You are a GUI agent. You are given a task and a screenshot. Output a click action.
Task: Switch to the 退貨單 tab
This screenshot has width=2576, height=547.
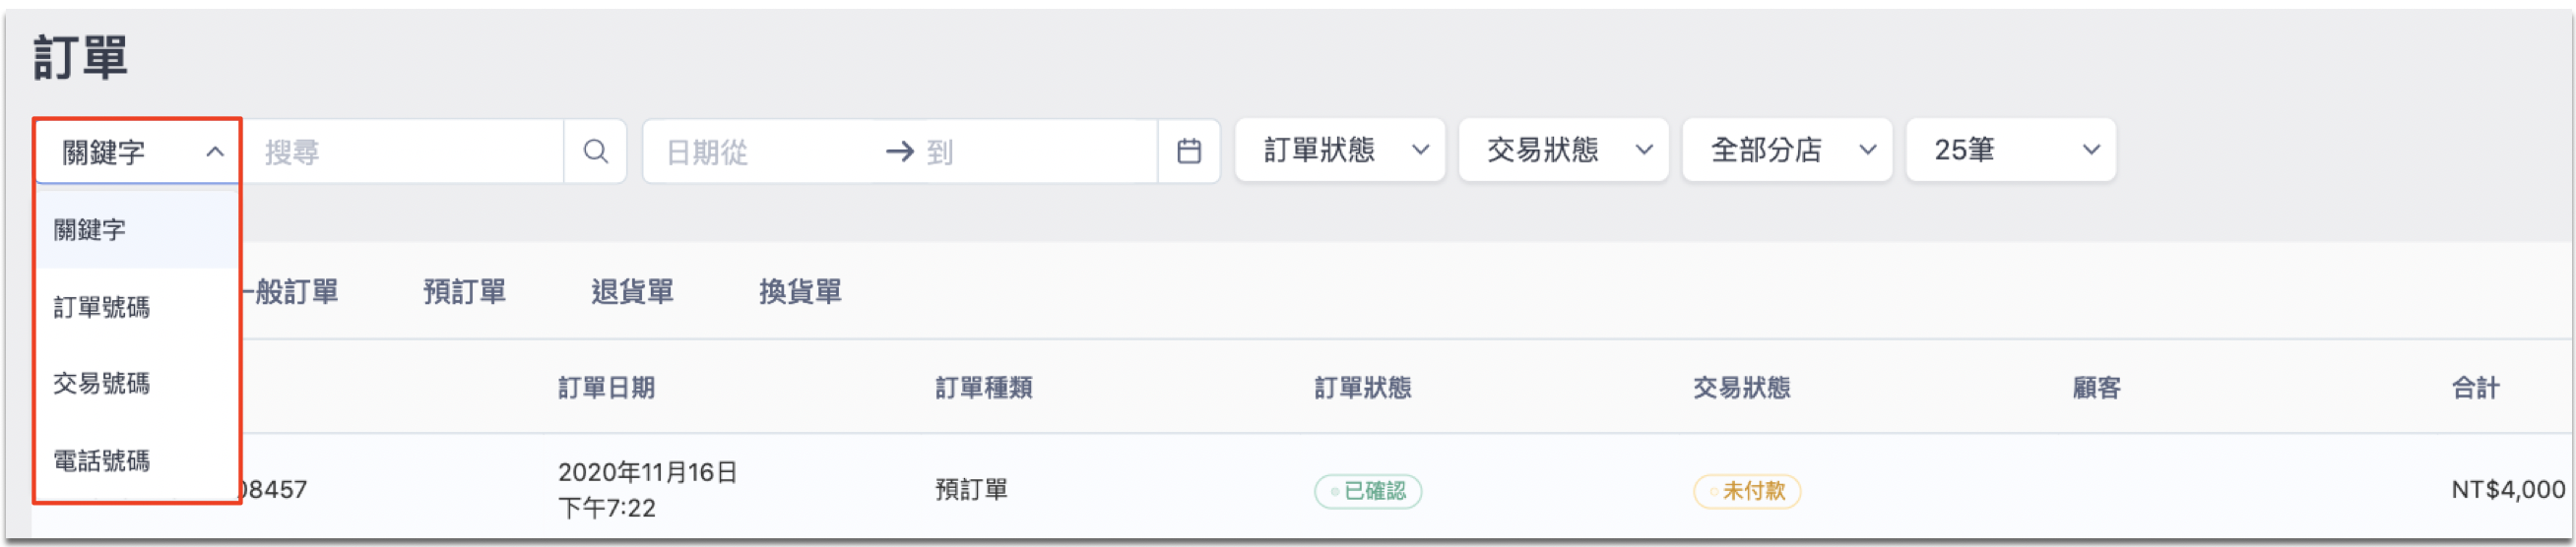click(x=632, y=292)
